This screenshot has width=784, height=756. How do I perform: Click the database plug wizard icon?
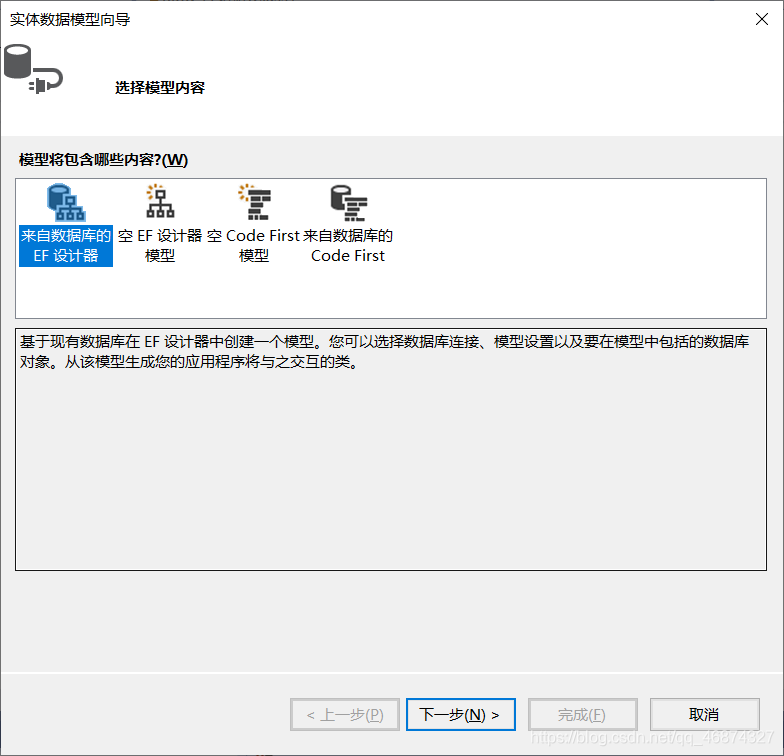pyautogui.click(x=33, y=69)
